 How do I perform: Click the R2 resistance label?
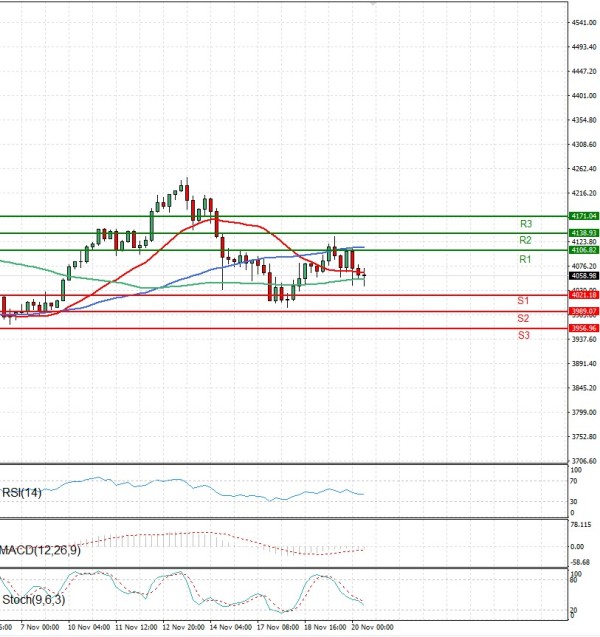525,241
